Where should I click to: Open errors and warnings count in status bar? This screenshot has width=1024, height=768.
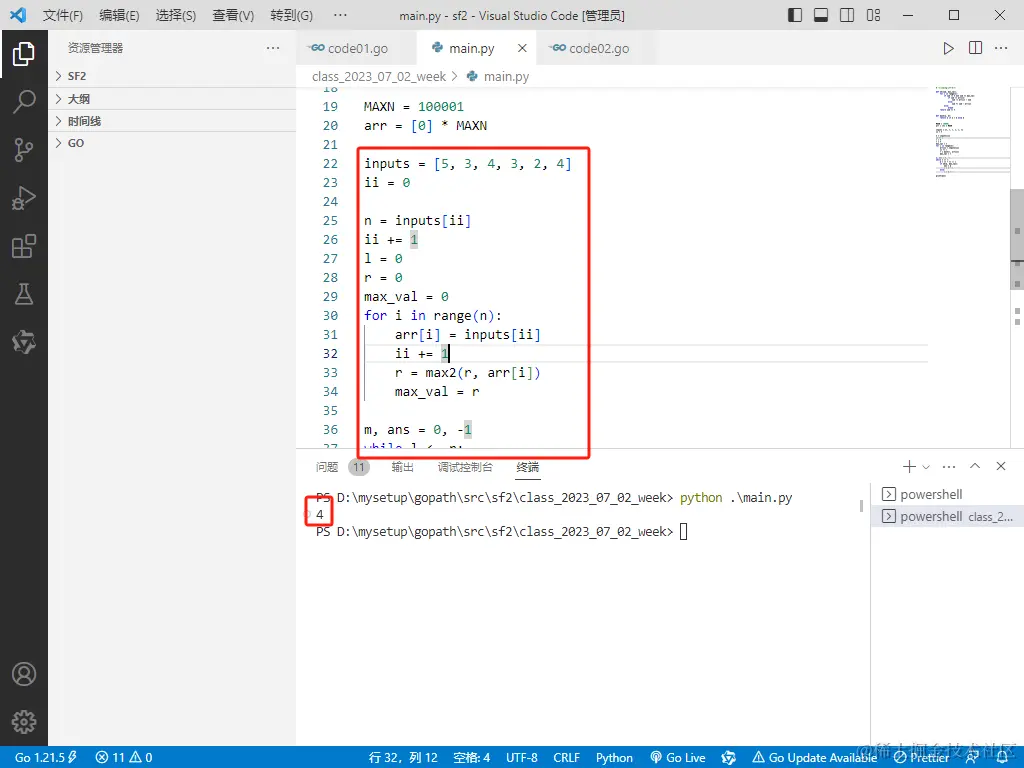tap(123, 758)
